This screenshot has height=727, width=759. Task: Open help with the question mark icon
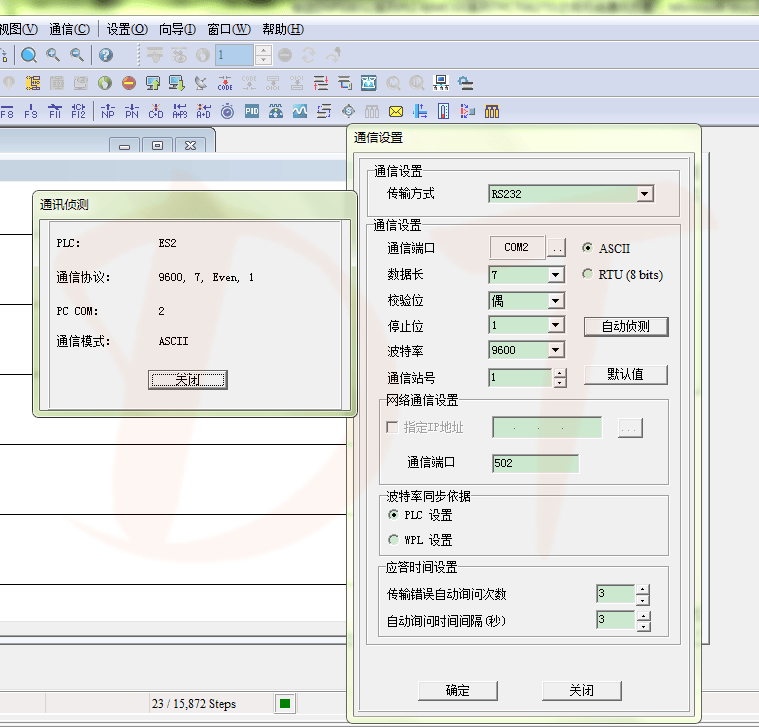[106, 55]
